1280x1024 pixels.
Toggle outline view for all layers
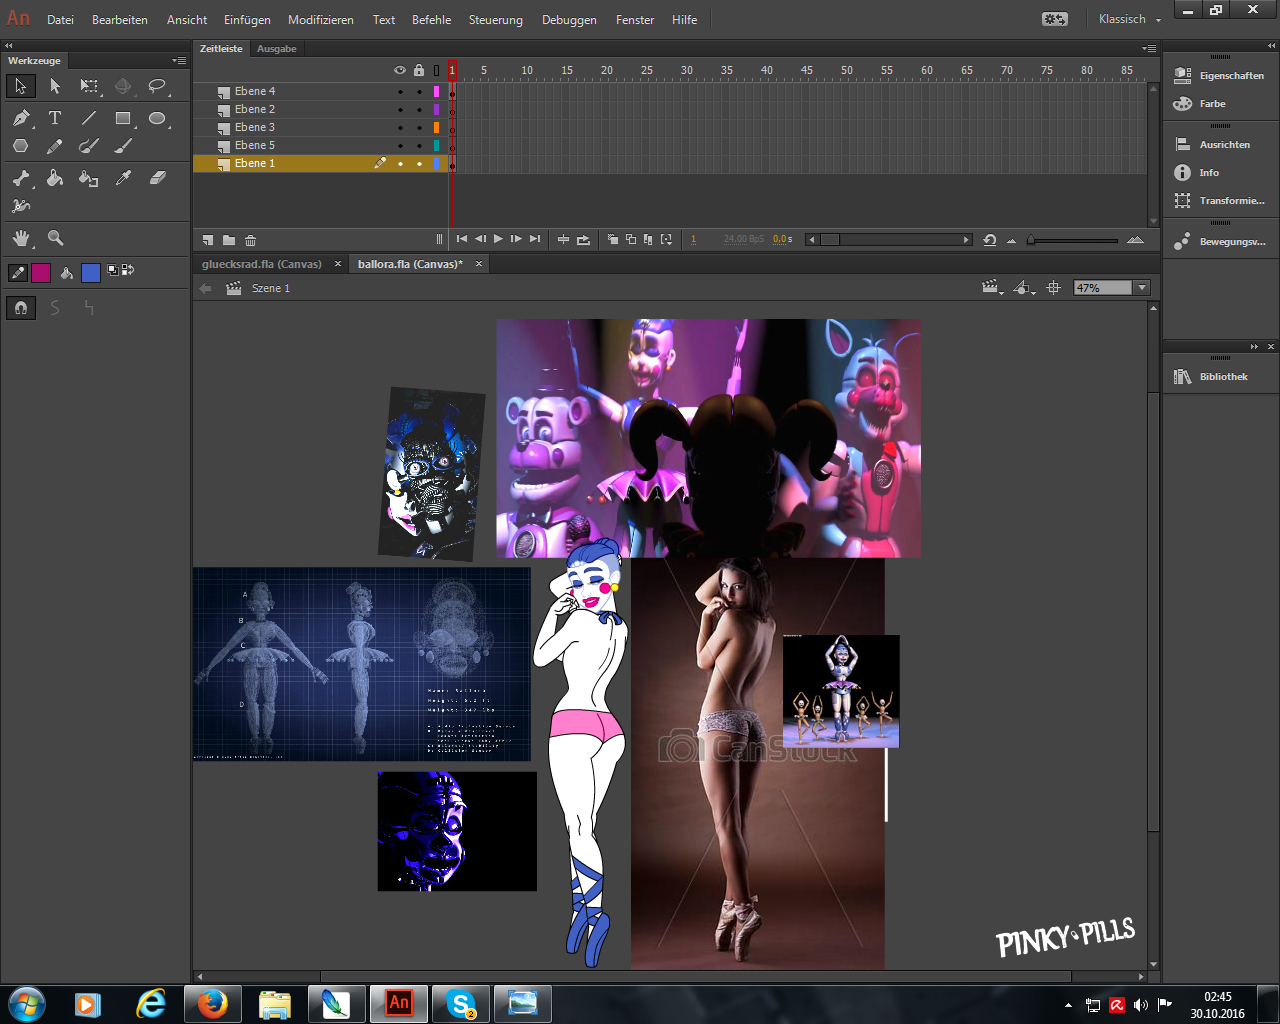click(x=436, y=70)
